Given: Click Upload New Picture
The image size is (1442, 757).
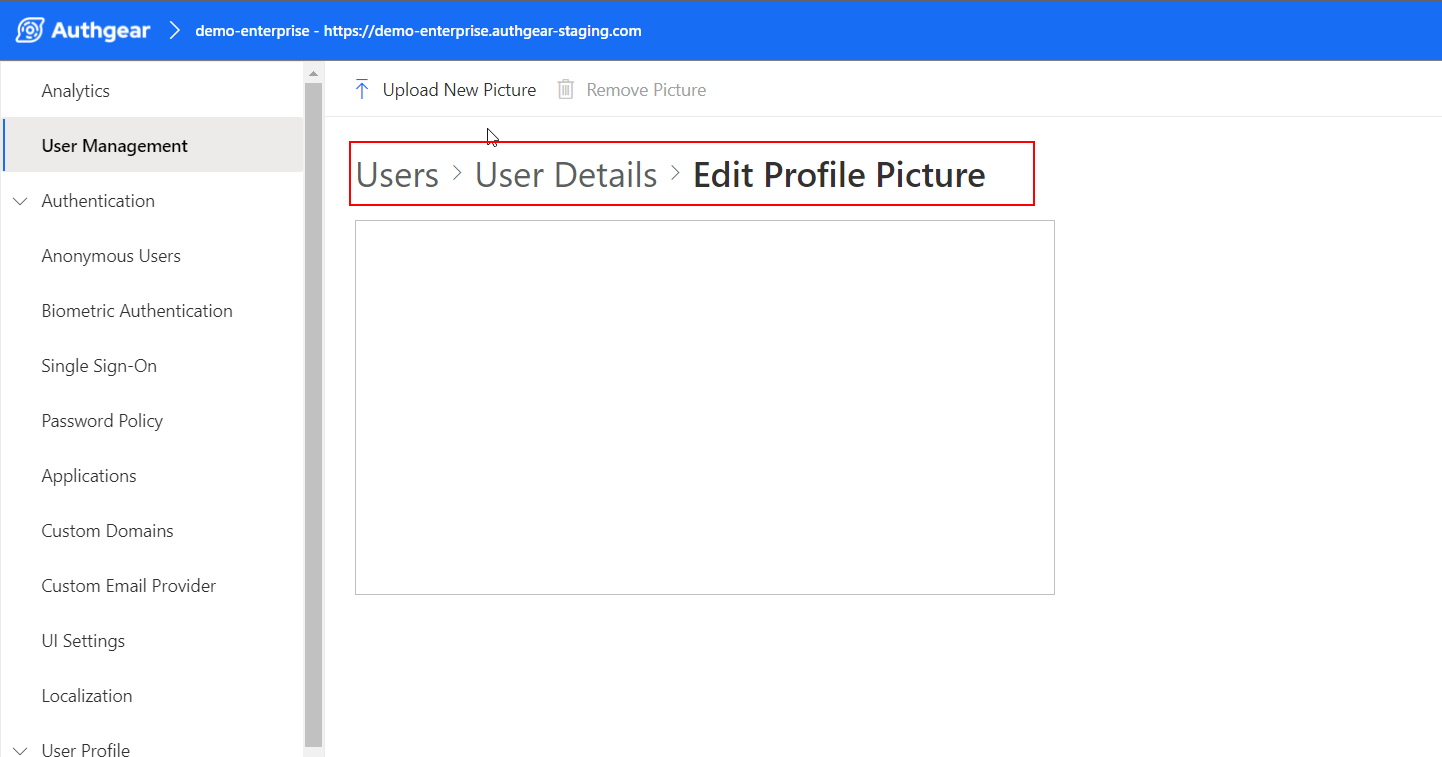Looking at the screenshot, I should pyautogui.click(x=459, y=89).
